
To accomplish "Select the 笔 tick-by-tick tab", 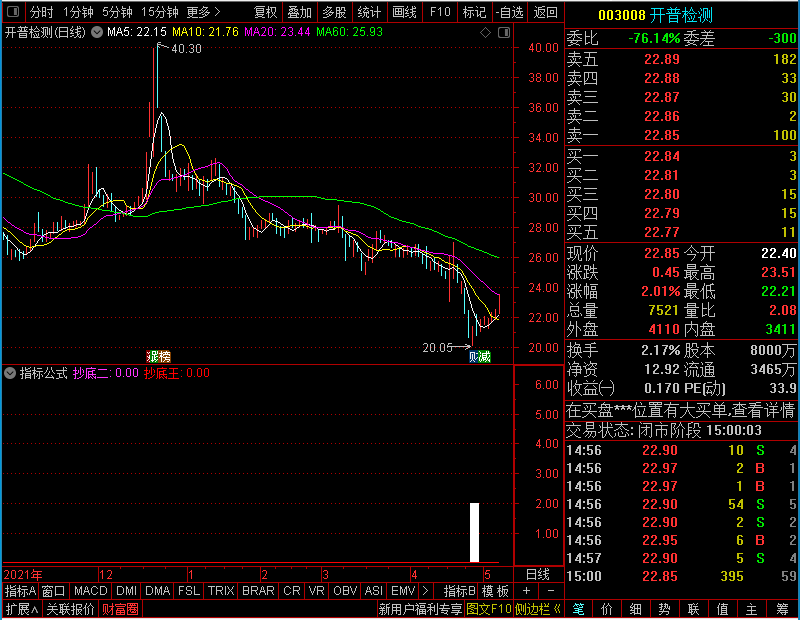I will pyautogui.click(x=578, y=609).
